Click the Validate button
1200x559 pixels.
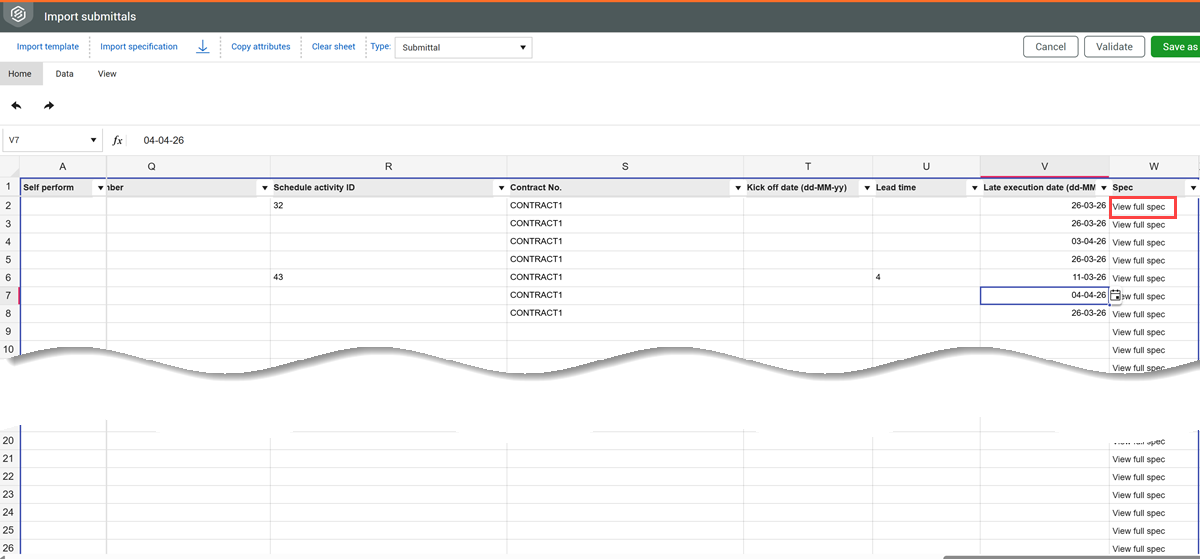[1114, 47]
